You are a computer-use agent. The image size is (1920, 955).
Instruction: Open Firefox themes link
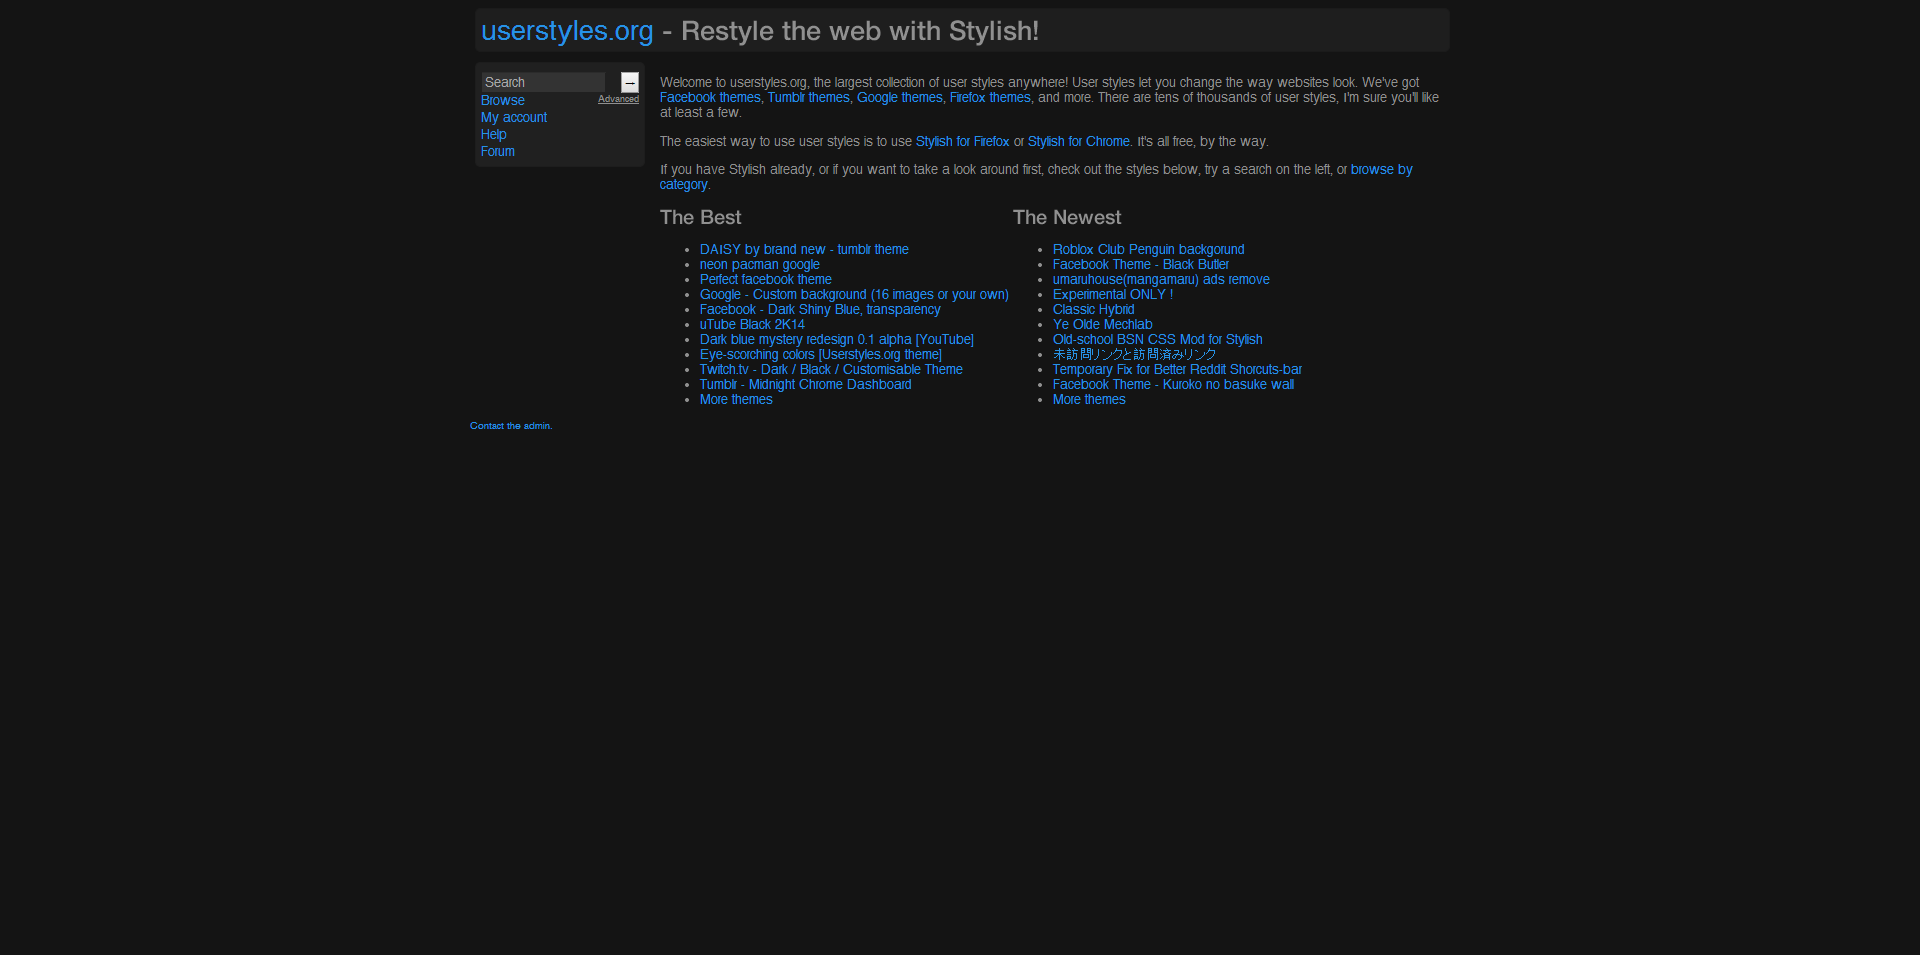pos(990,97)
